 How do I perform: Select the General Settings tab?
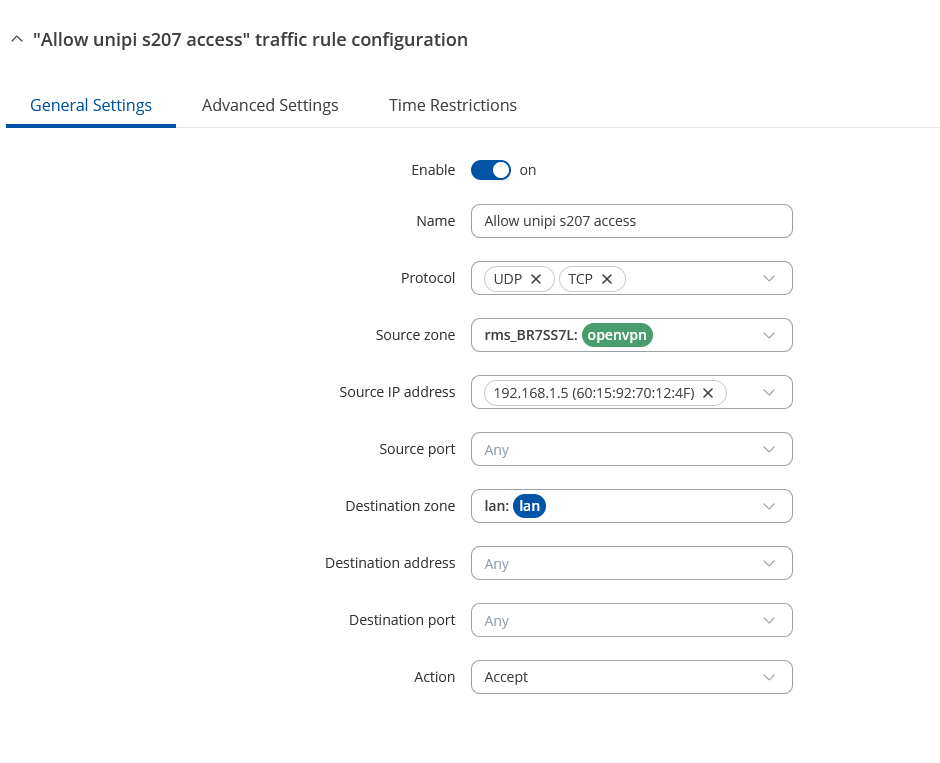tap(91, 105)
